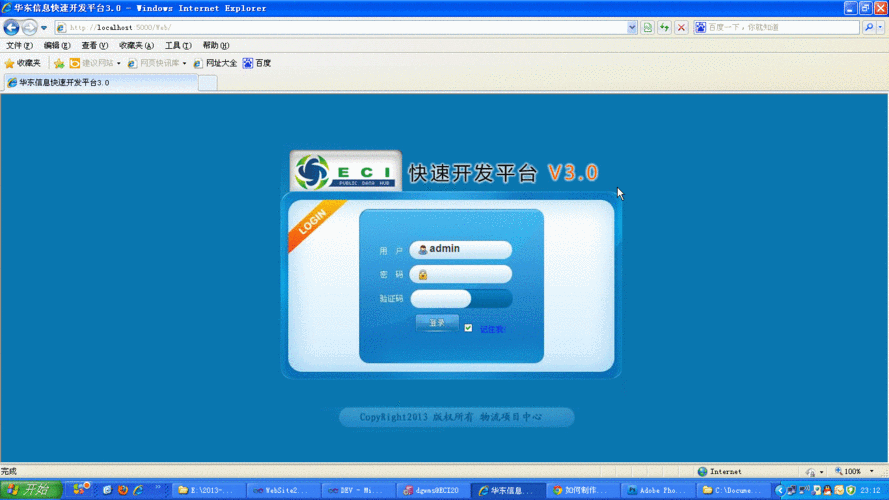
Task: Click the Windows 开始 Start button
Action: [31, 490]
